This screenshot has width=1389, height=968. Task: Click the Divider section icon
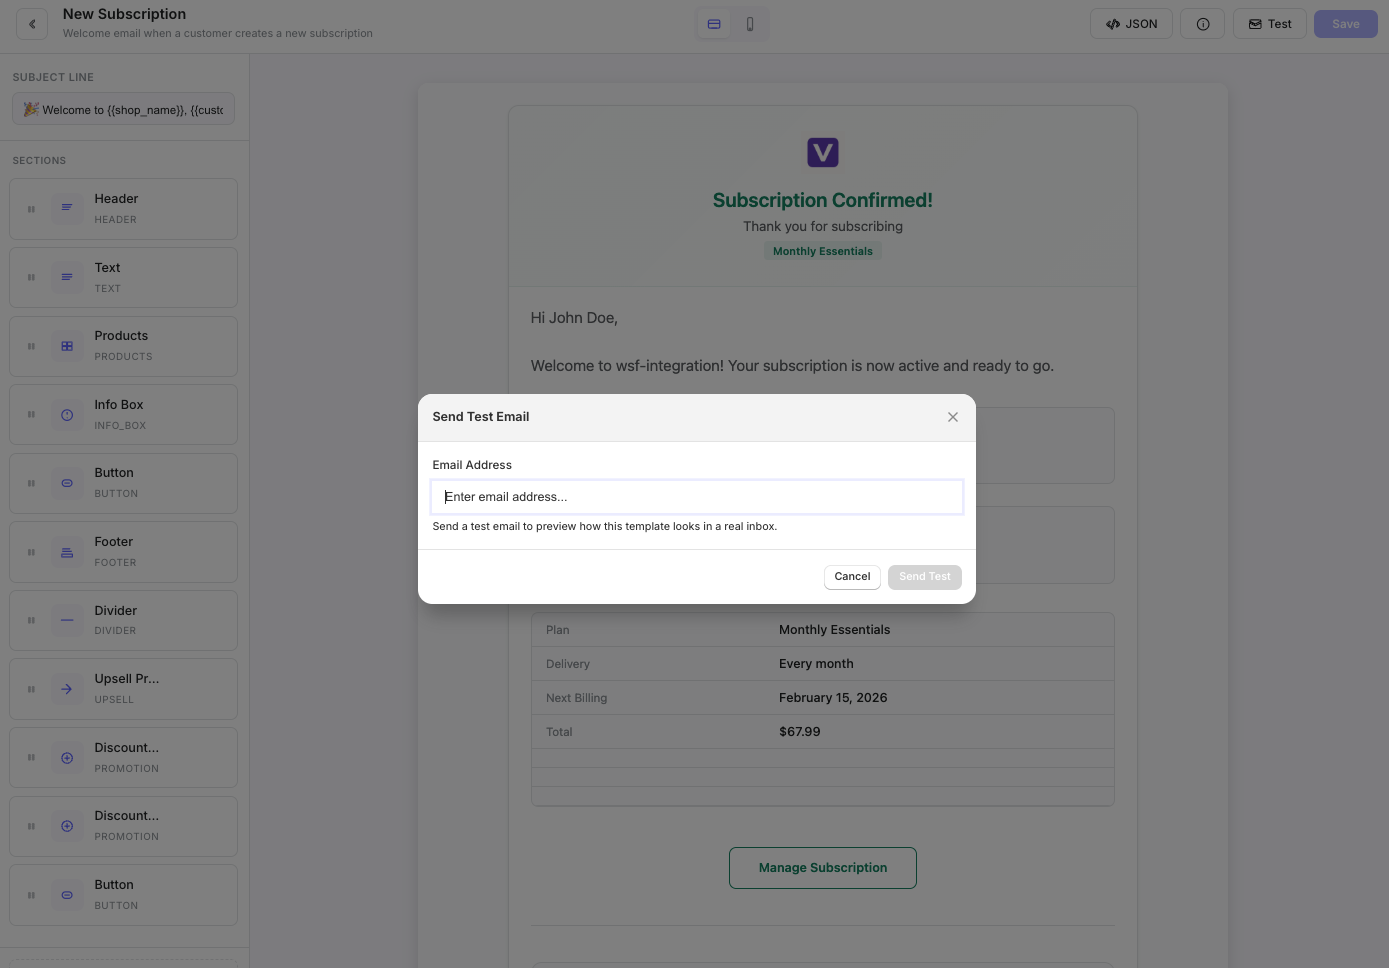pos(67,620)
